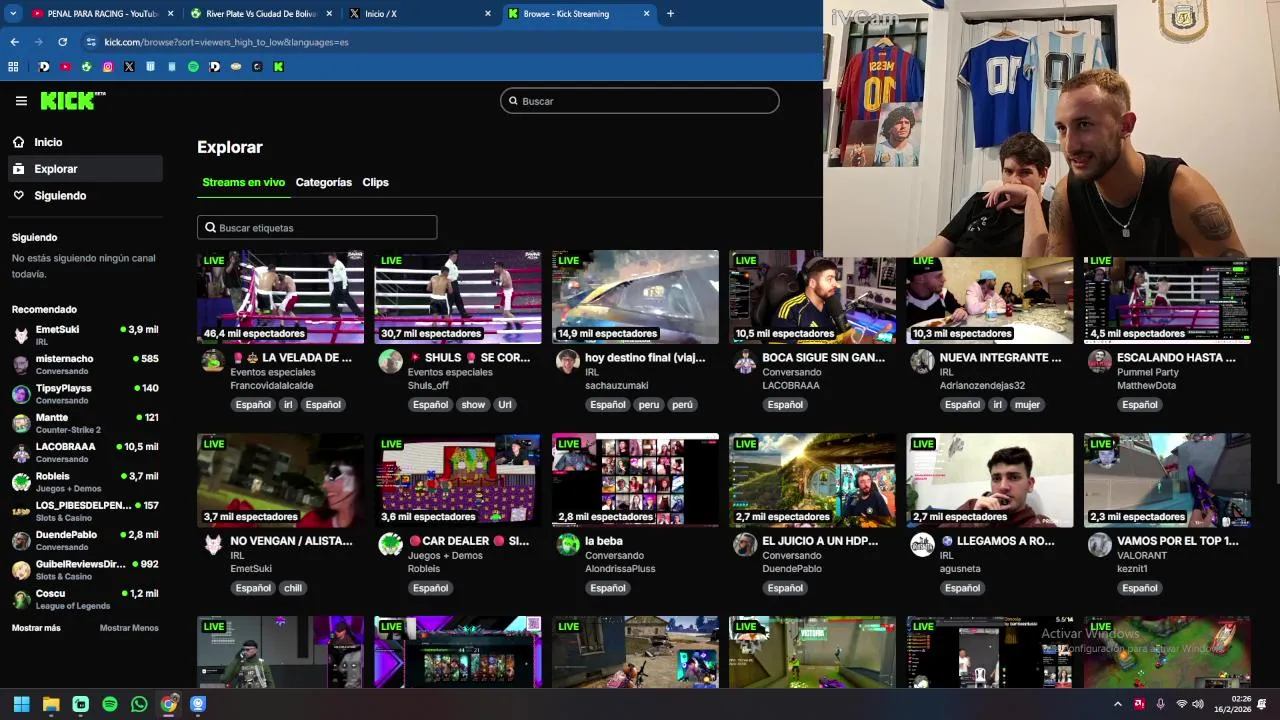Open Explorar in the Kick sidebar
This screenshot has height=720, width=1280.
pyautogui.click(x=84, y=169)
